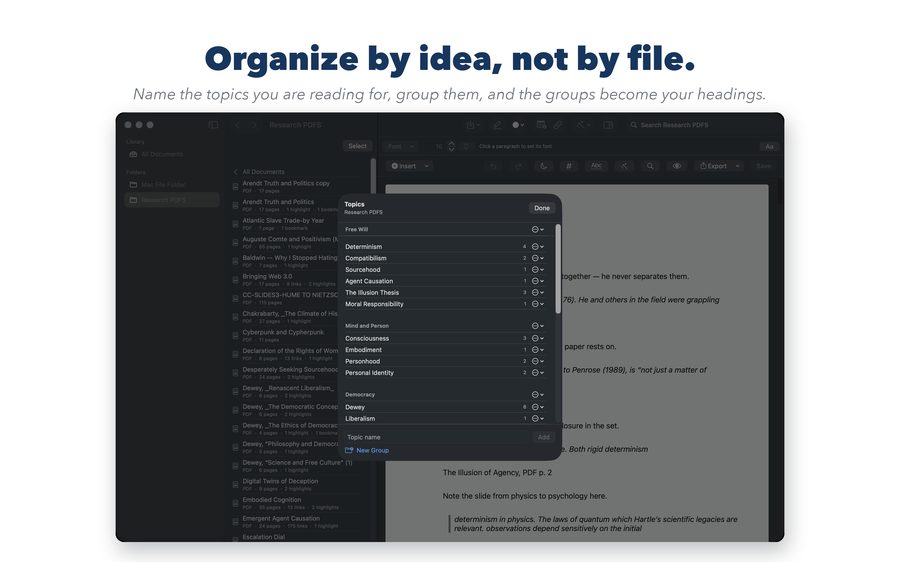Click the scissors-like icon in the editor toolbar
This screenshot has width=900, height=562.
(x=624, y=166)
